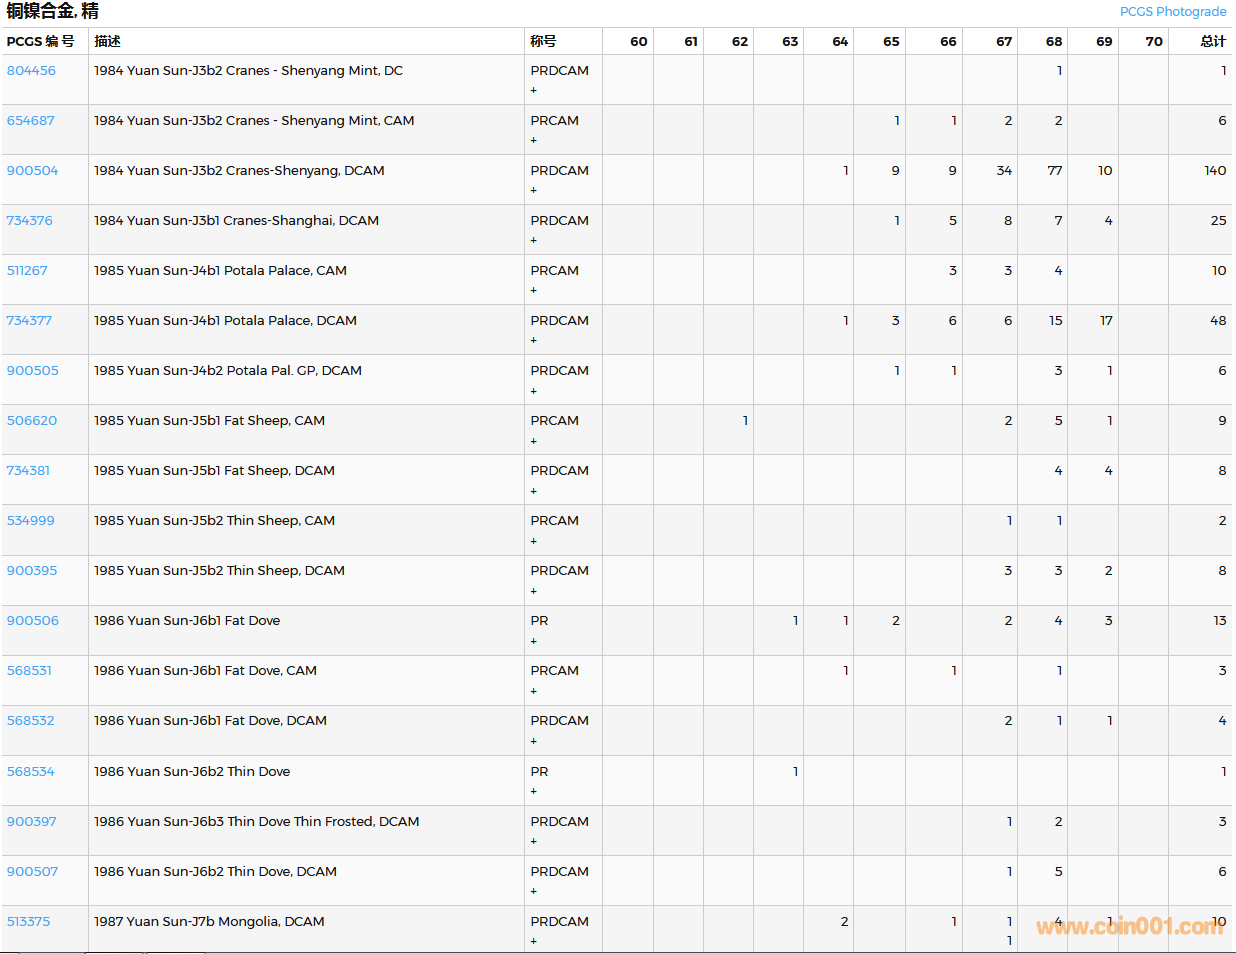This screenshot has width=1236, height=954.
Task: Click the 描述 description column header
Action: click(x=107, y=41)
